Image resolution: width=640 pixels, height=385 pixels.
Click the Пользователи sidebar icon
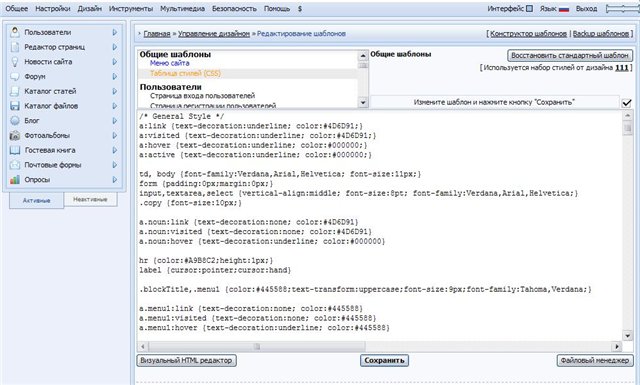pyautogui.click(x=15, y=32)
